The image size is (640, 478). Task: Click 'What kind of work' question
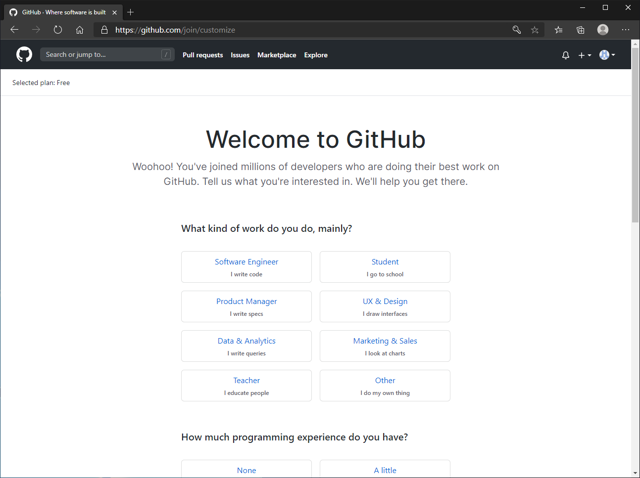click(267, 228)
